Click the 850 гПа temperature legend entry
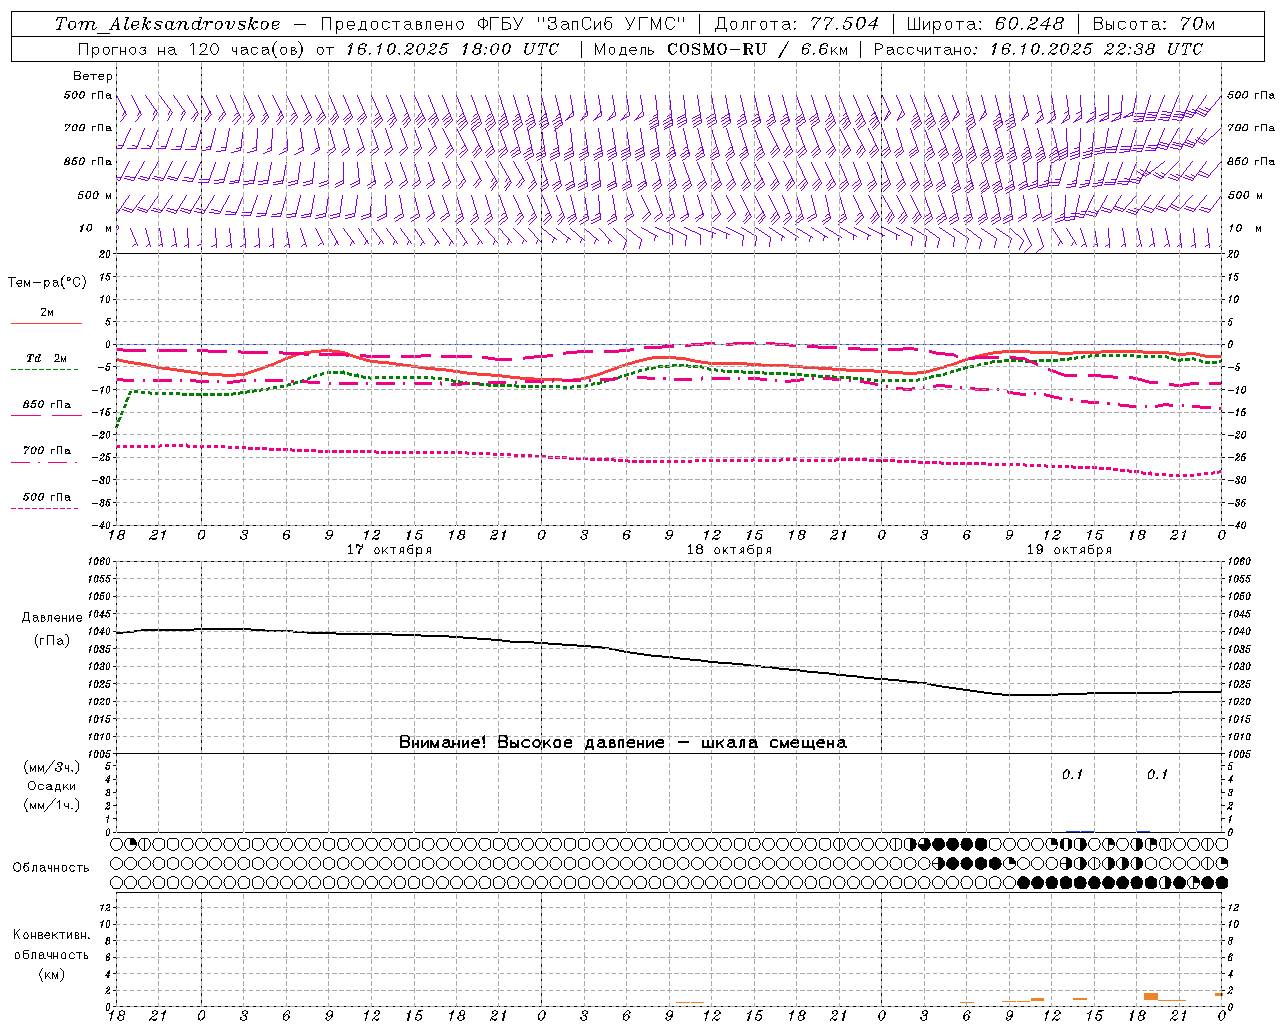Viewport: 1280px width, 1024px height. pos(47,405)
